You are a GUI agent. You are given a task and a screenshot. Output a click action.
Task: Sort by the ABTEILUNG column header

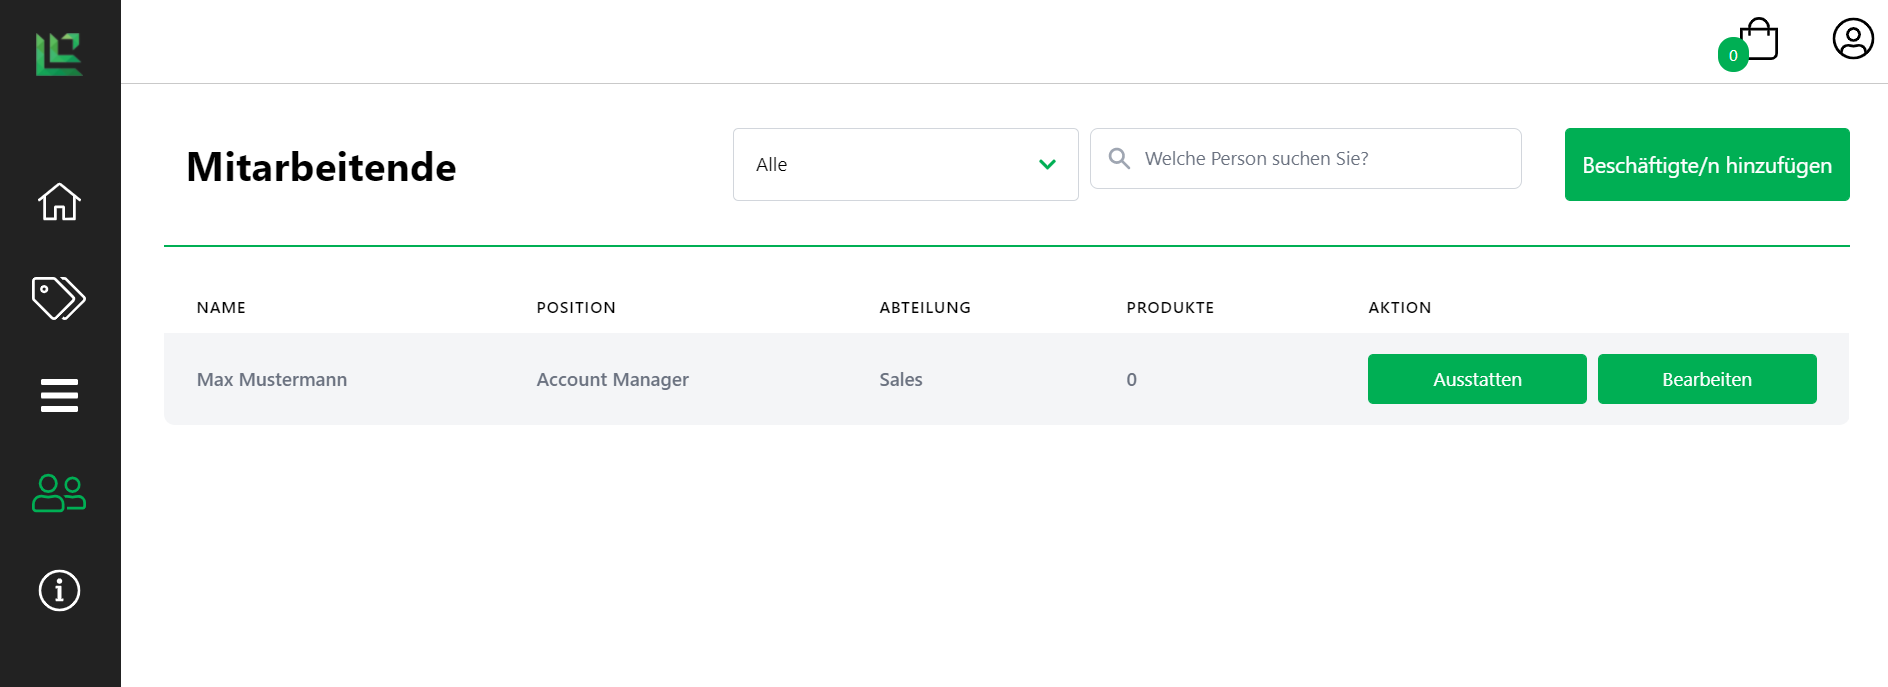[x=925, y=308]
